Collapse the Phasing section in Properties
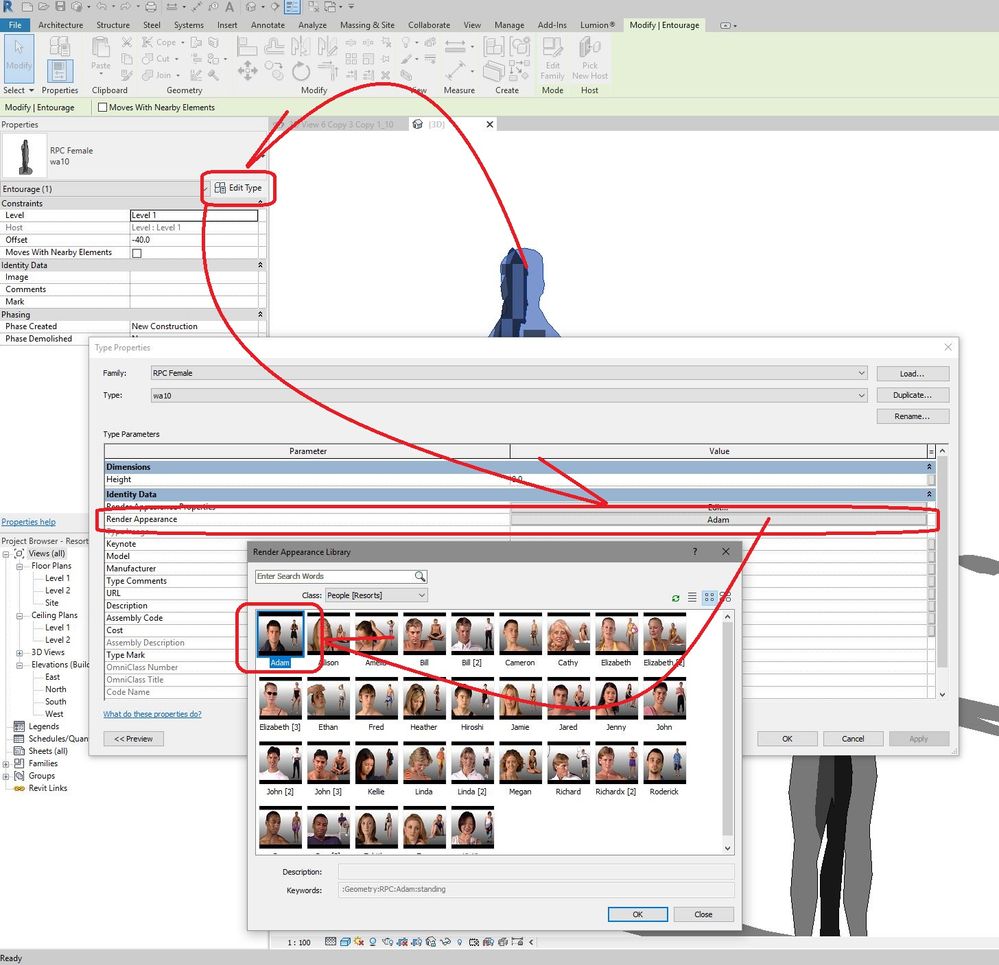 click(260, 315)
